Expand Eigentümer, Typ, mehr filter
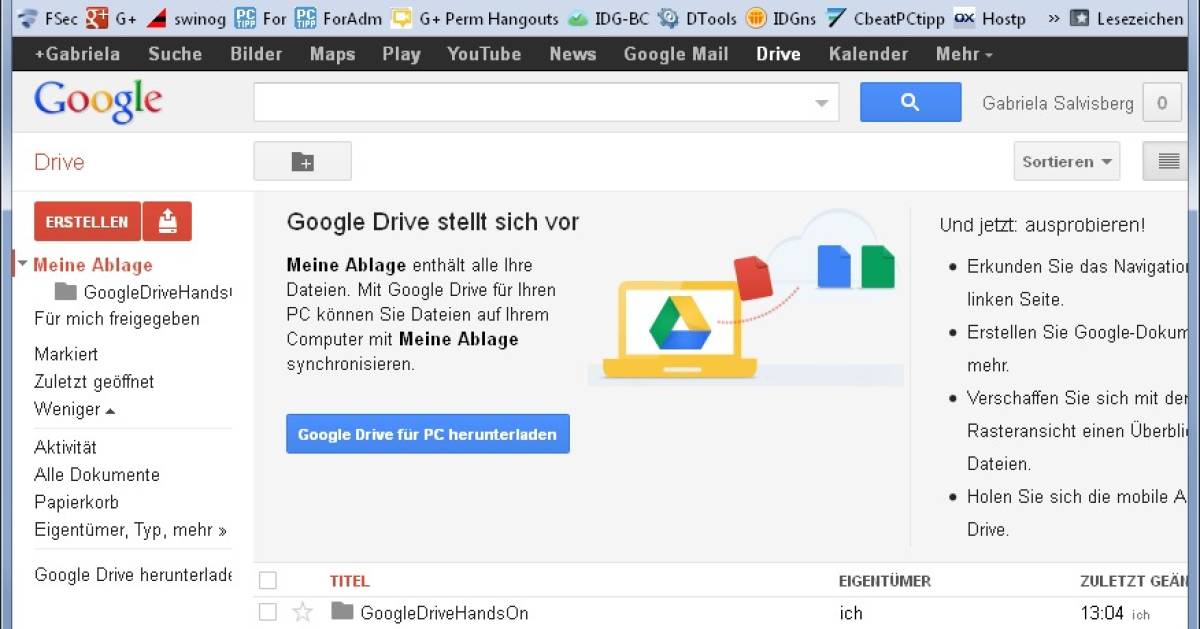 click(131, 530)
